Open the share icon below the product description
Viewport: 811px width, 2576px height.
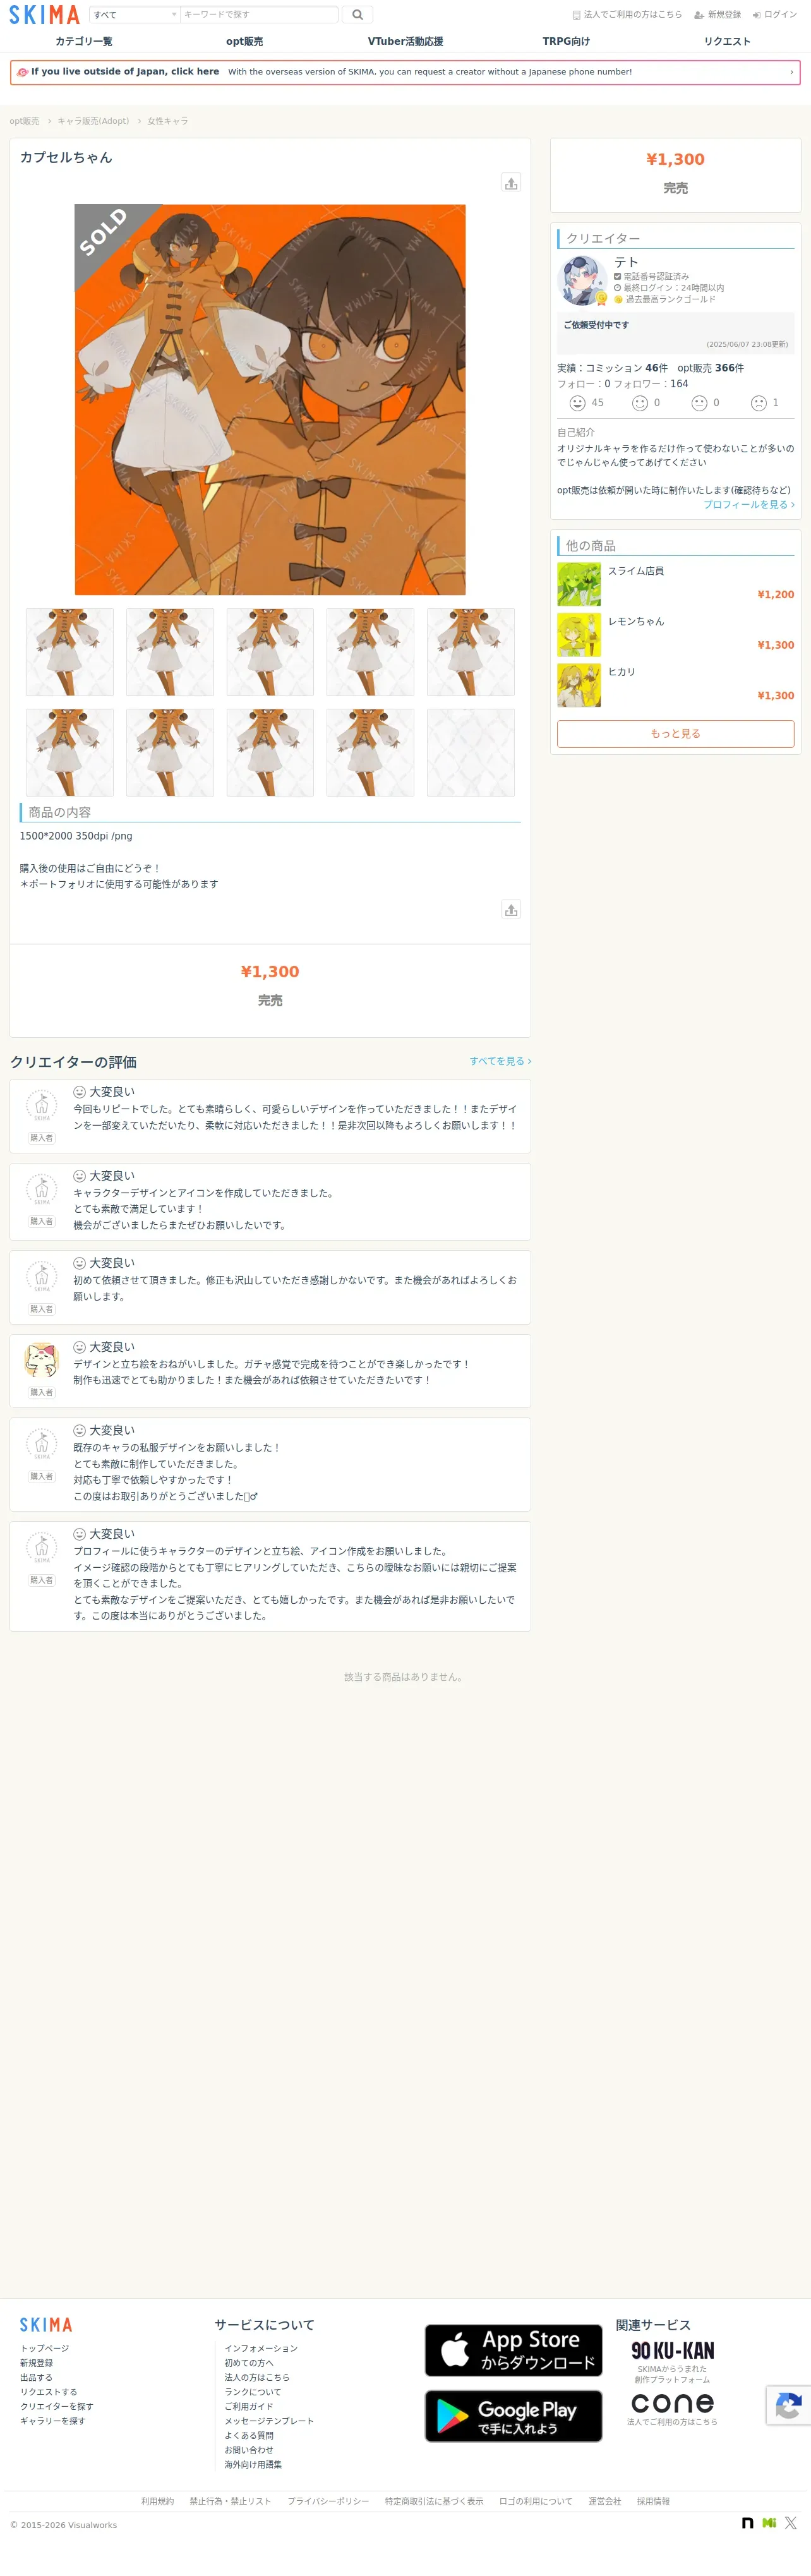[511, 909]
